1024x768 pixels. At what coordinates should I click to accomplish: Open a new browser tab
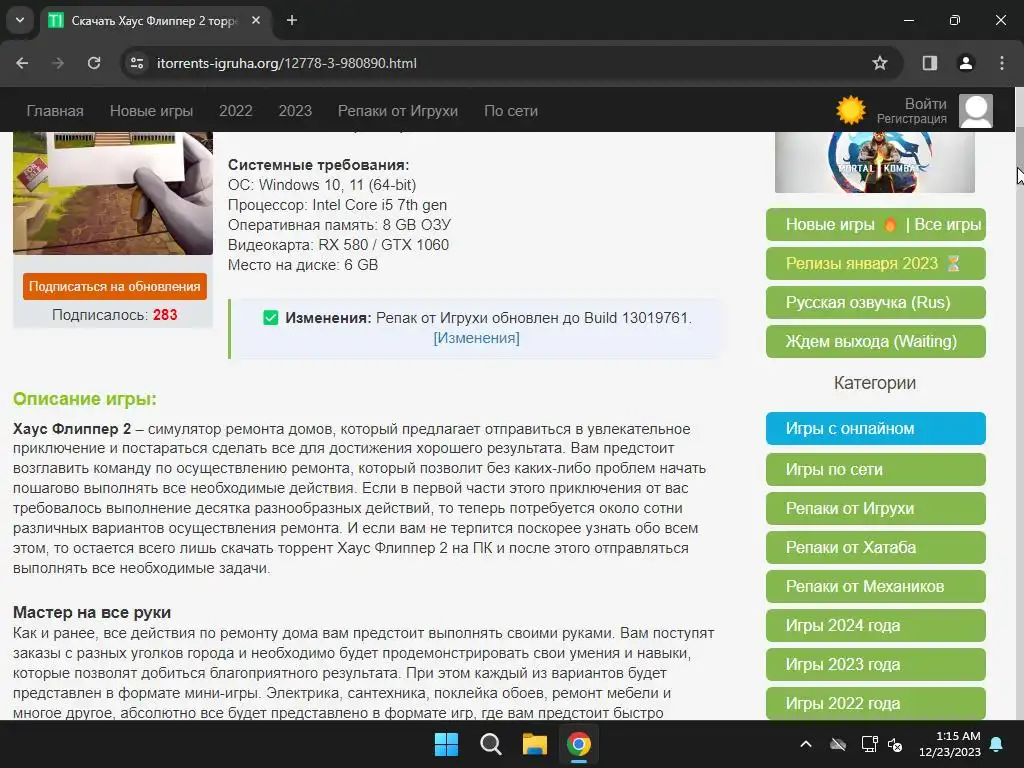pyautogui.click(x=292, y=20)
